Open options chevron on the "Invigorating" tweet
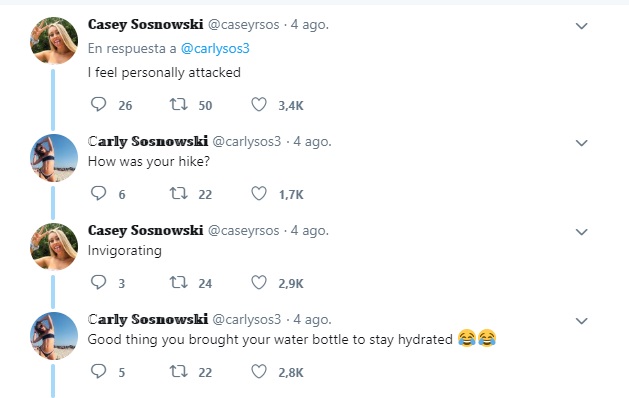 pyautogui.click(x=581, y=232)
